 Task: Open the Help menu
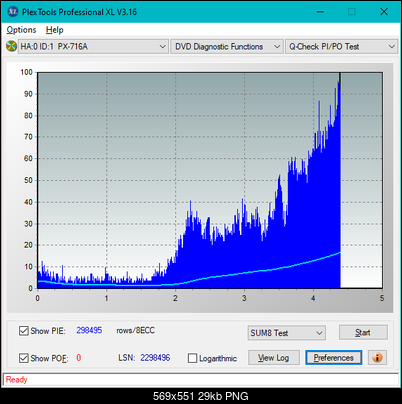[55, 30]
